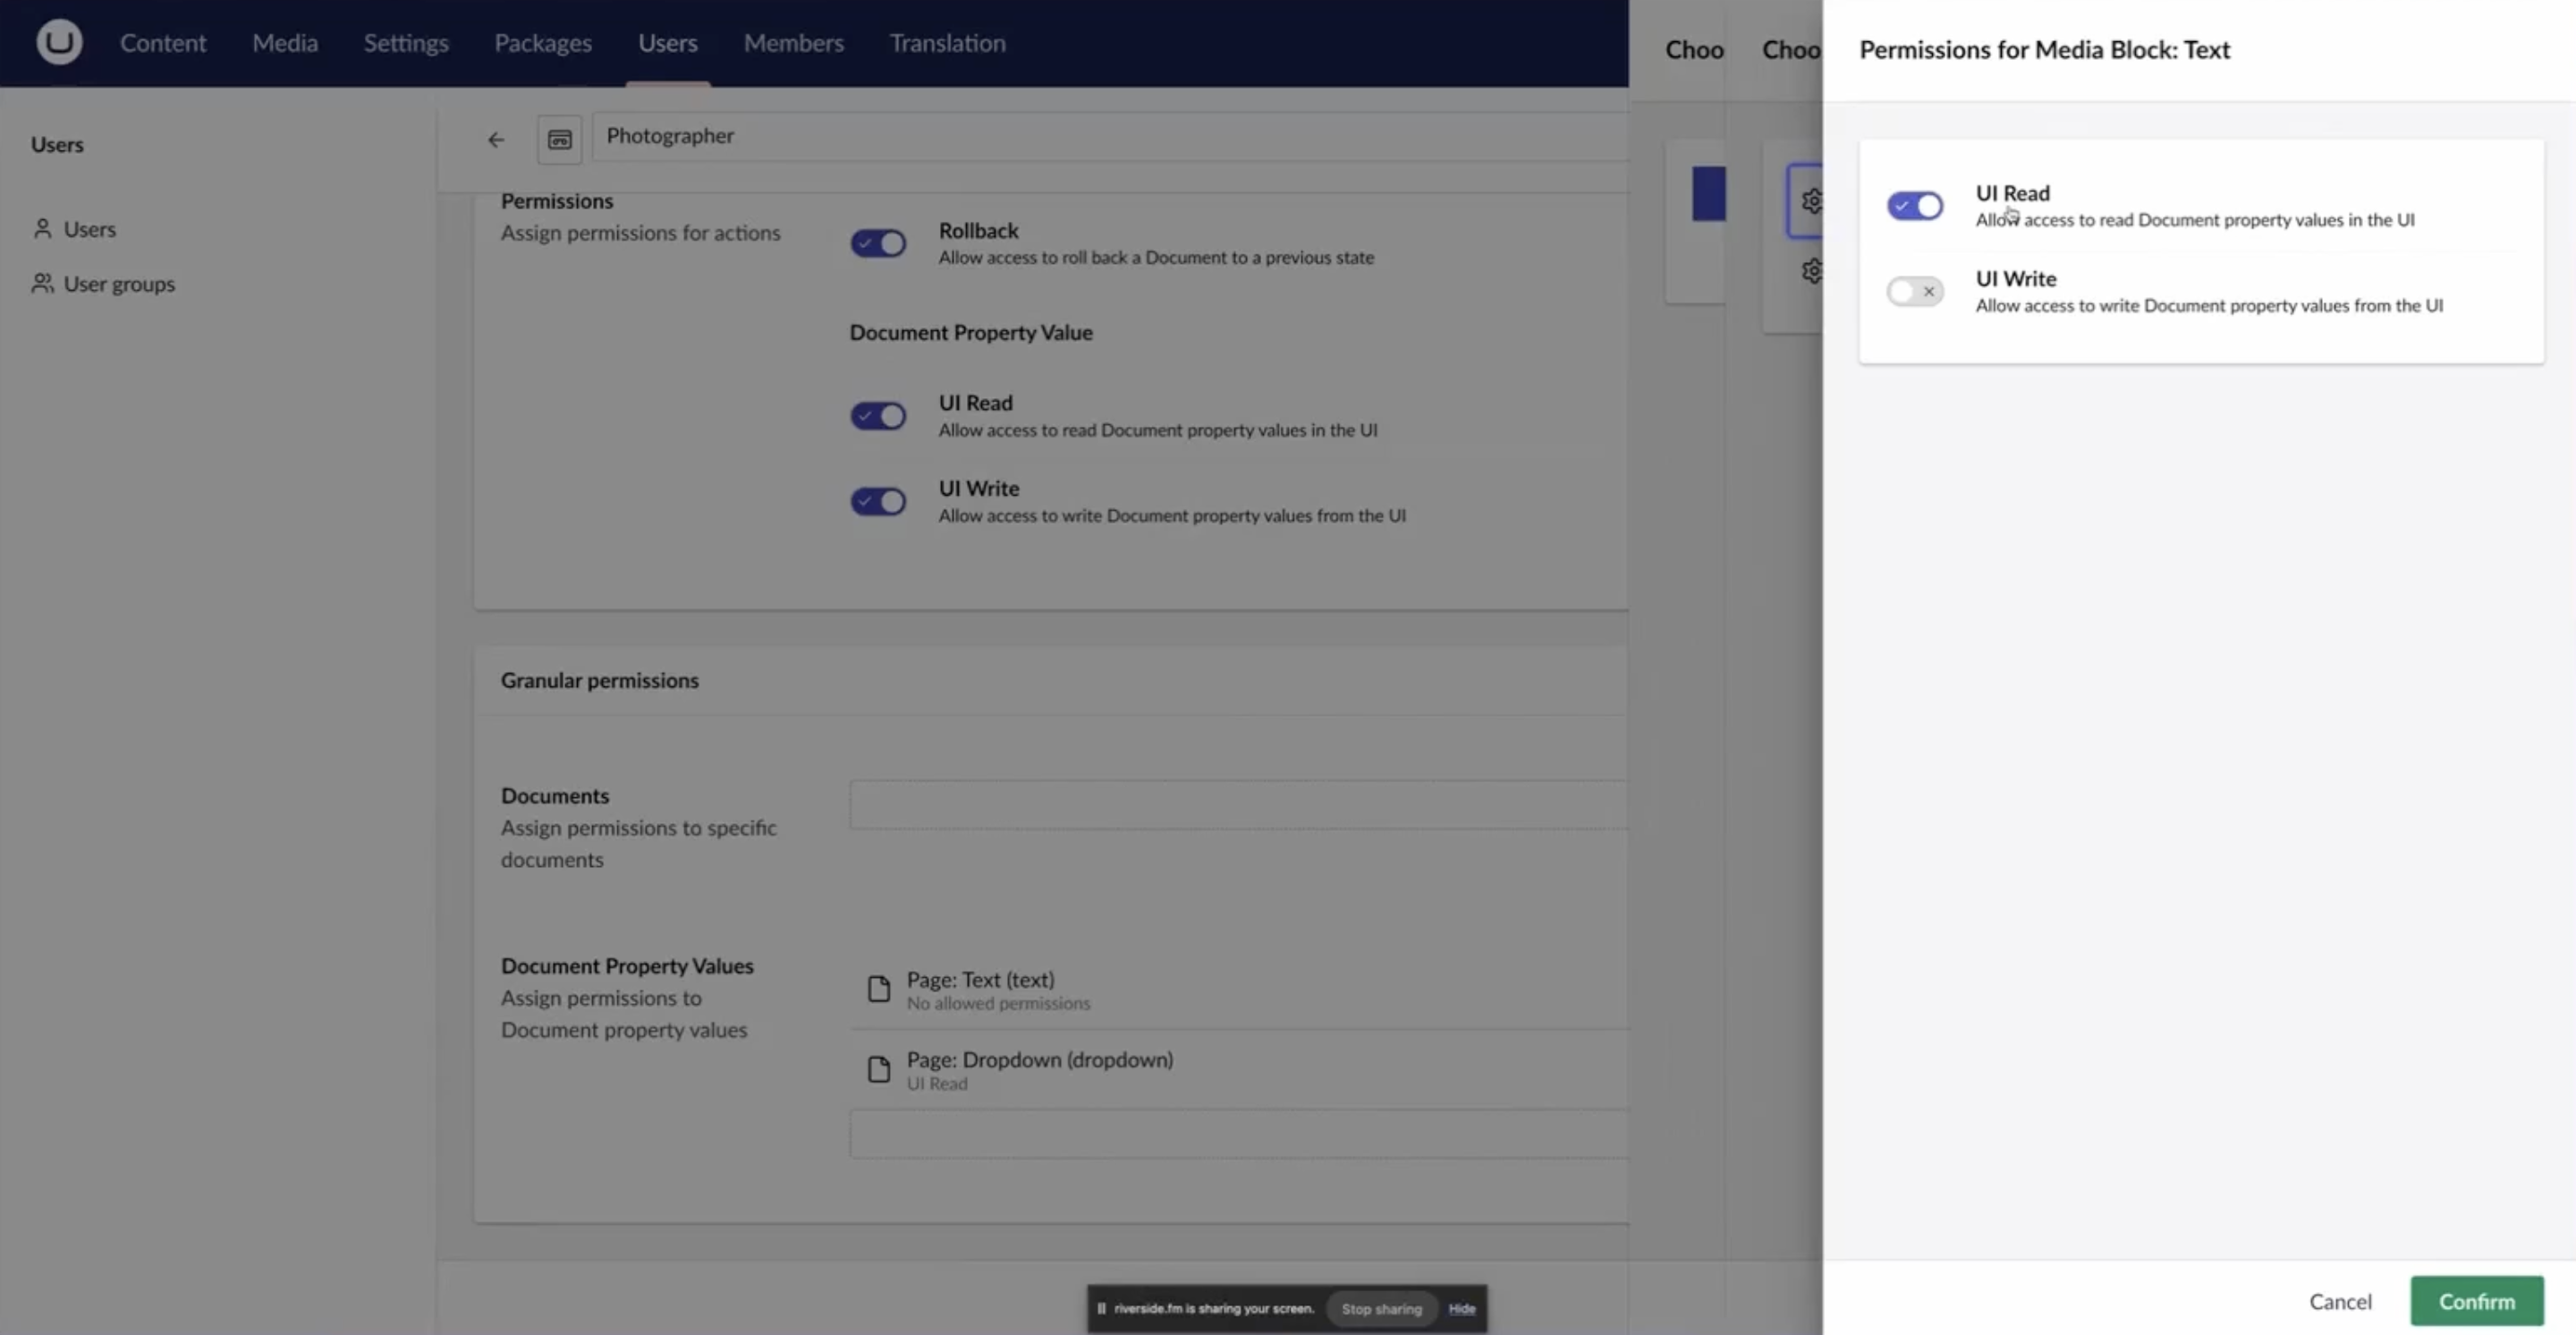
Task: Click the lower settings gear icon
Action: (1813, 271)
